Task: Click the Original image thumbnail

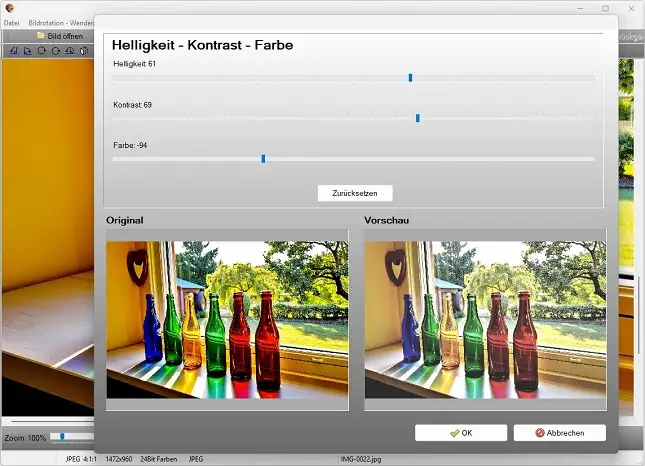Action: (x=227, y=320)
